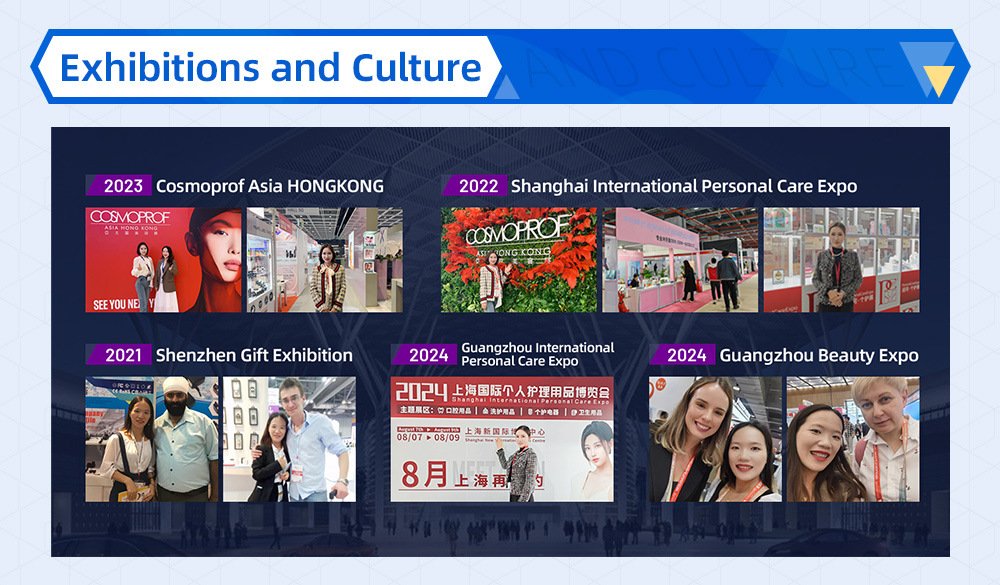Click the "2023" year badge
Viewport: 1000px width, 585px height.
[x=119, y=186]
